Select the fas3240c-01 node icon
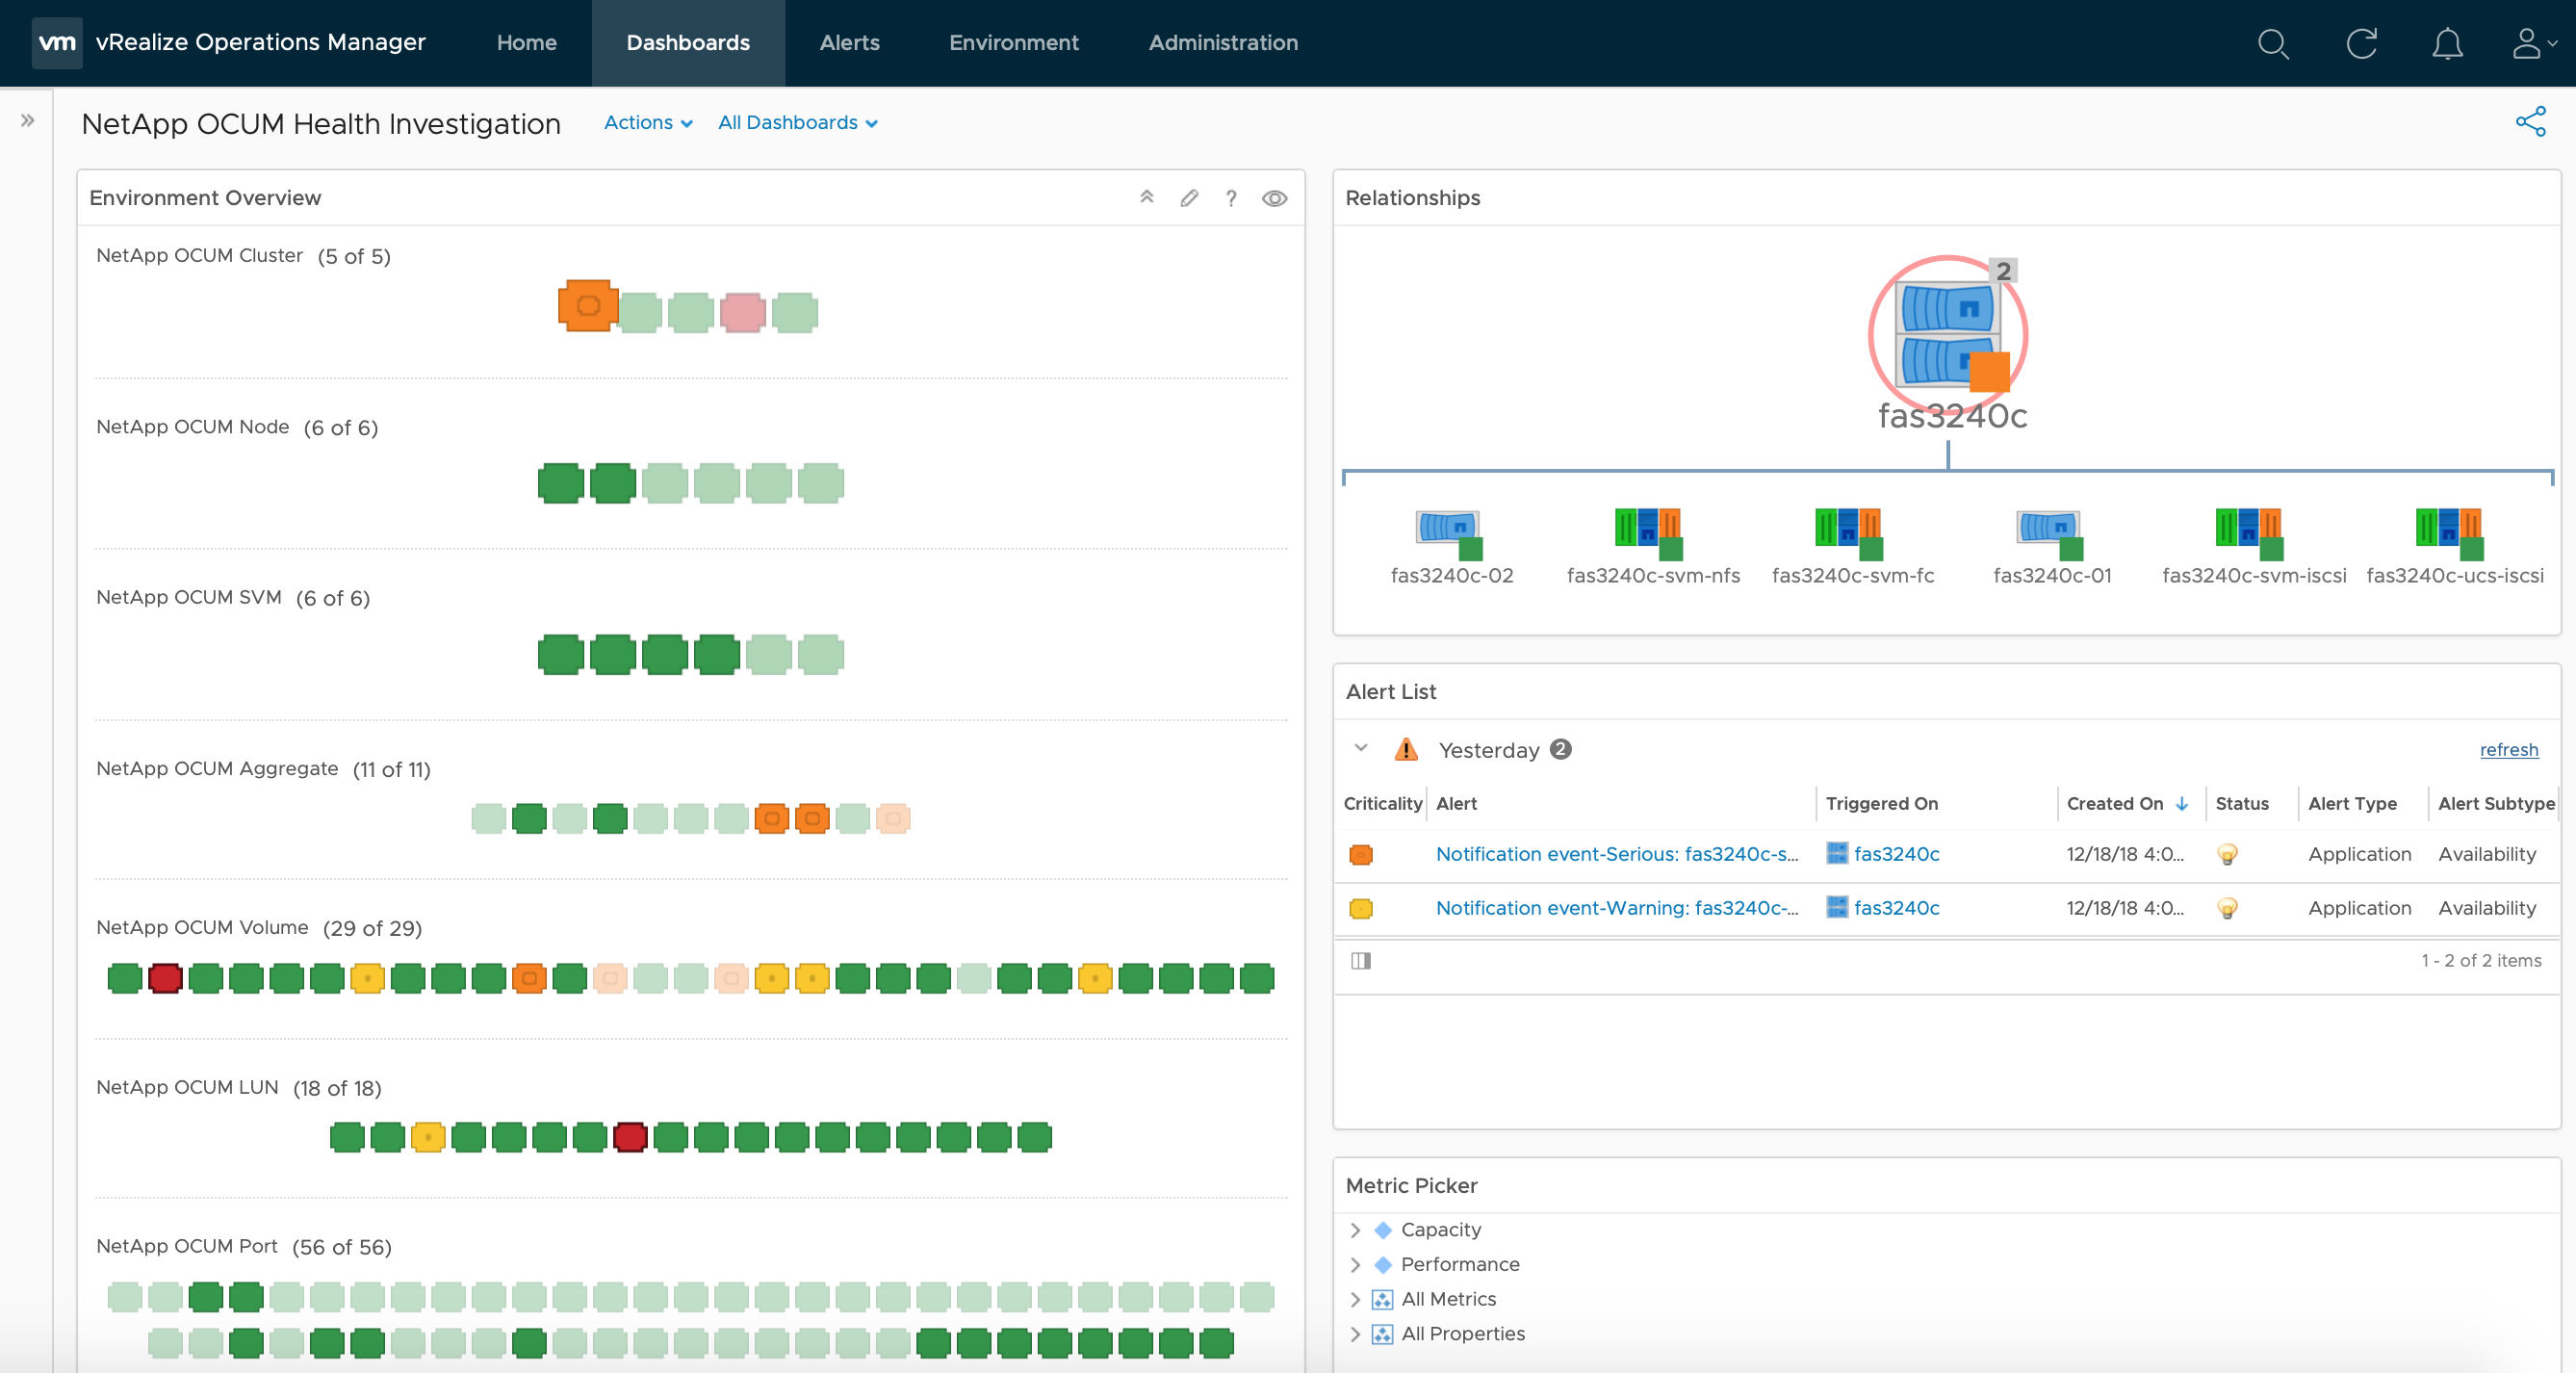Viewport: 2576px width, 1373px height. [2050, 534]
